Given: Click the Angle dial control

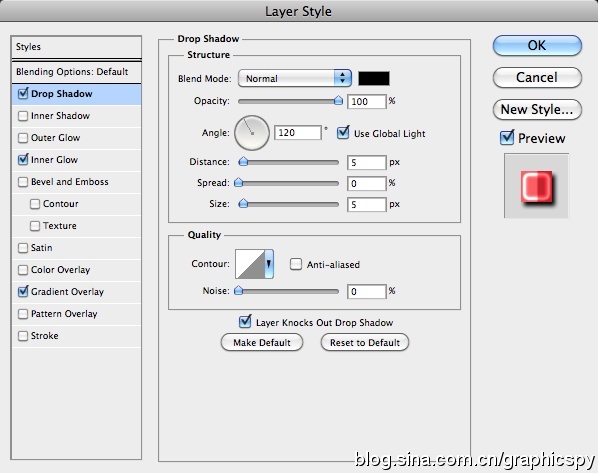Looking at the screenshot, I should pyautogui.click(x=252, y=133).
